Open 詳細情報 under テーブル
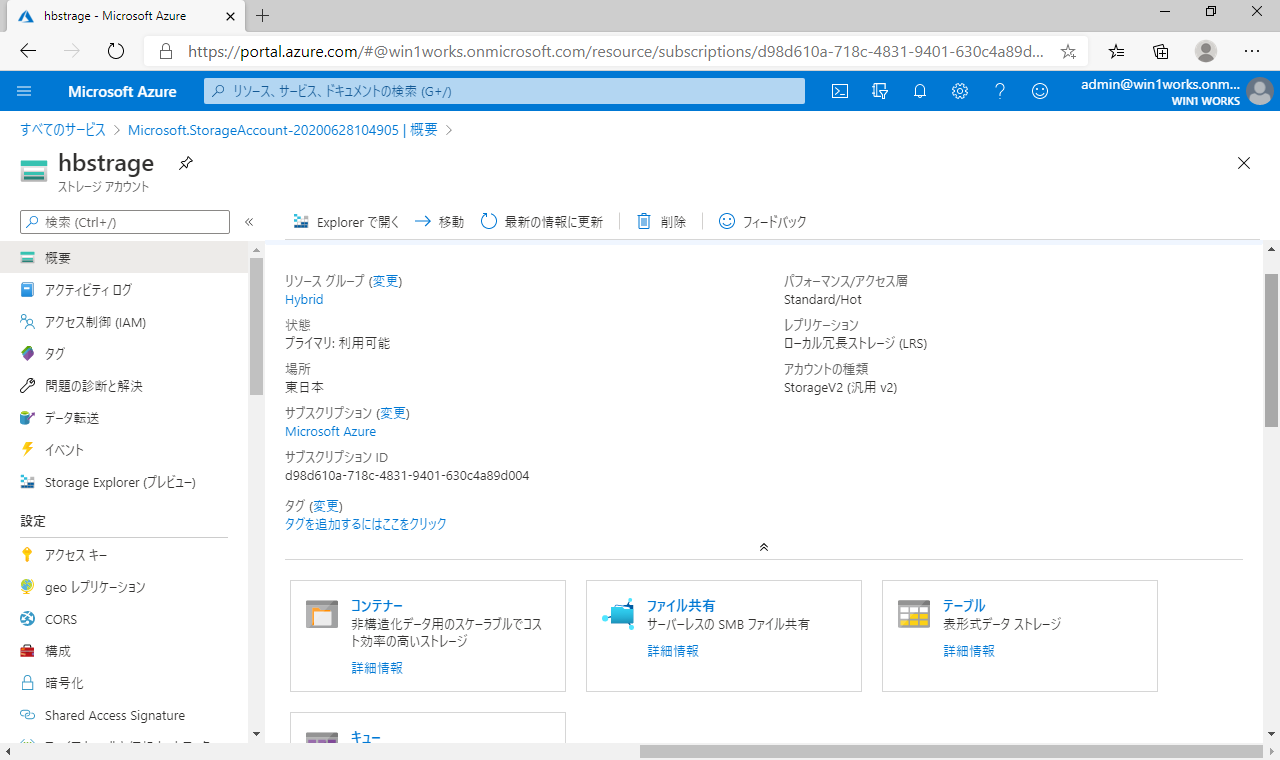This screenshot has width=1280, height=760. [x=969, y=651]
